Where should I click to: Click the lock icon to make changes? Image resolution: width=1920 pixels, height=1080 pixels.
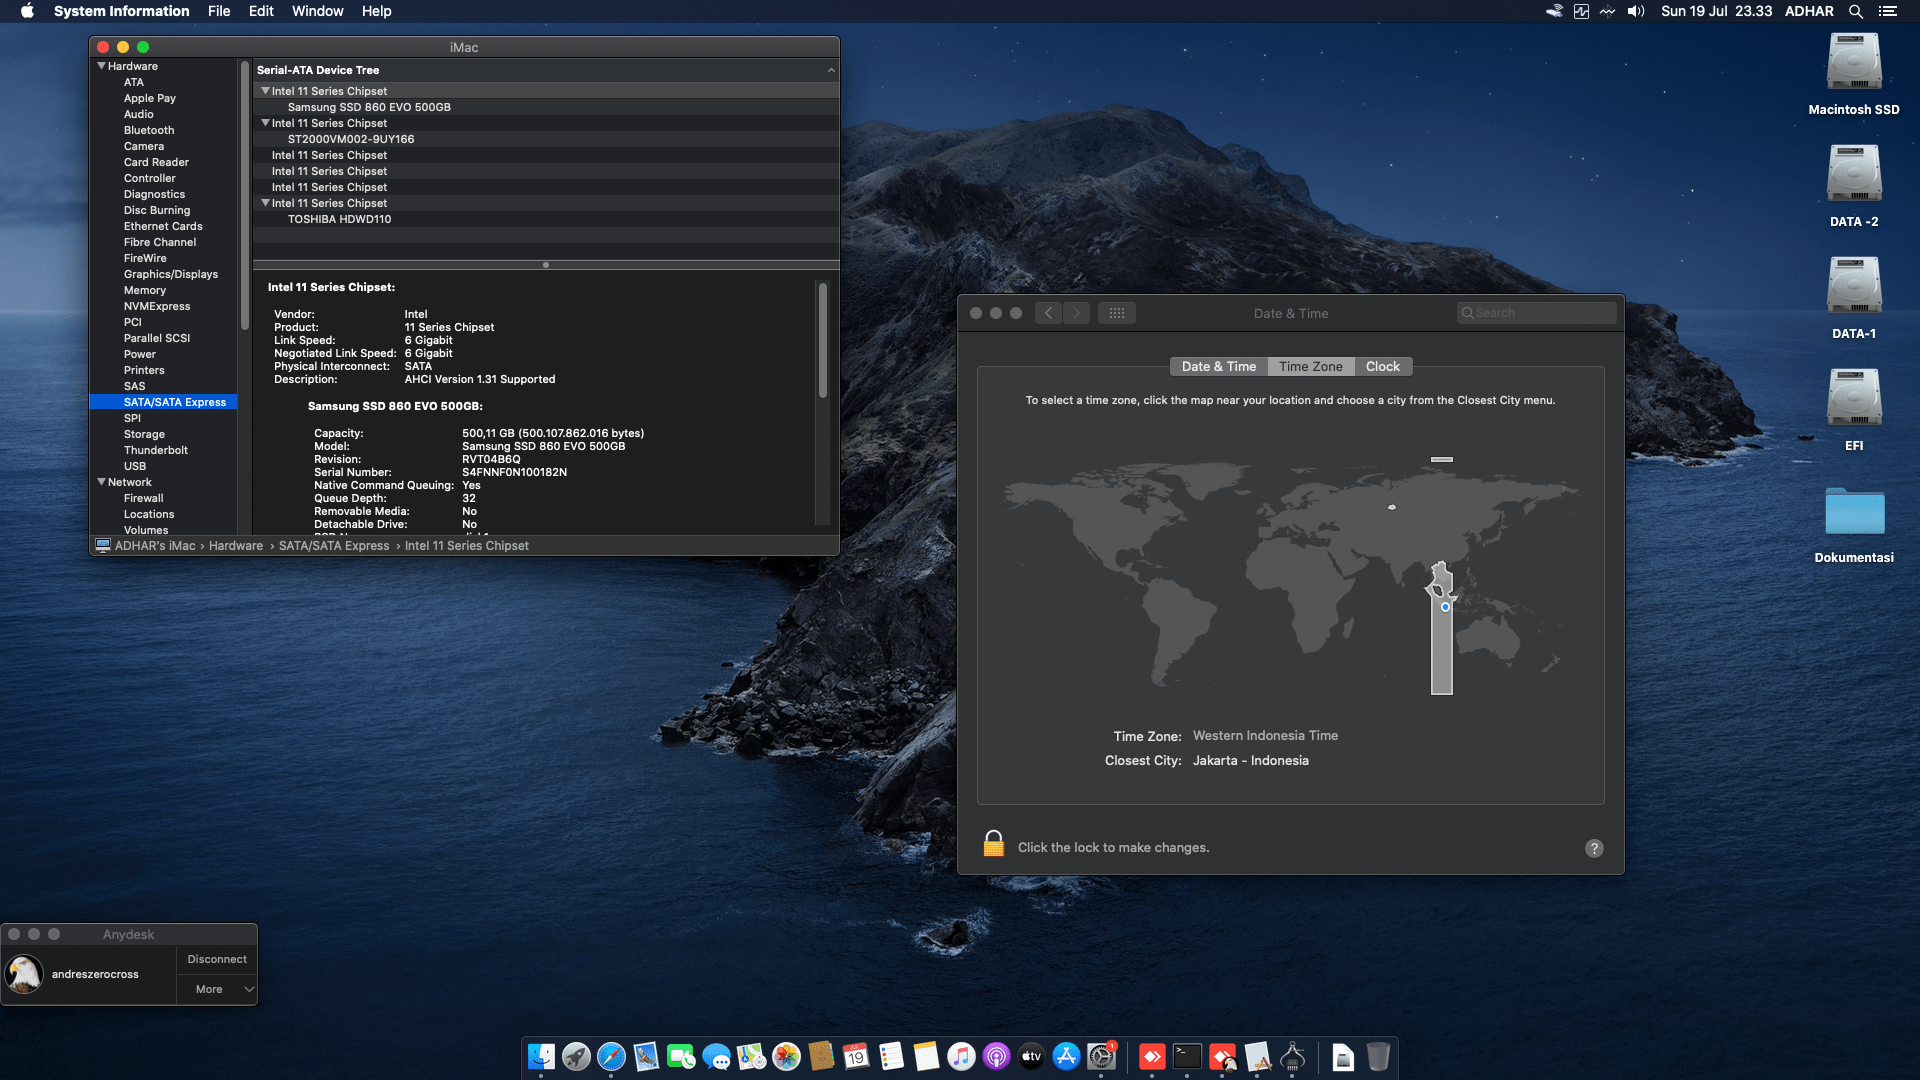(993, 844)
